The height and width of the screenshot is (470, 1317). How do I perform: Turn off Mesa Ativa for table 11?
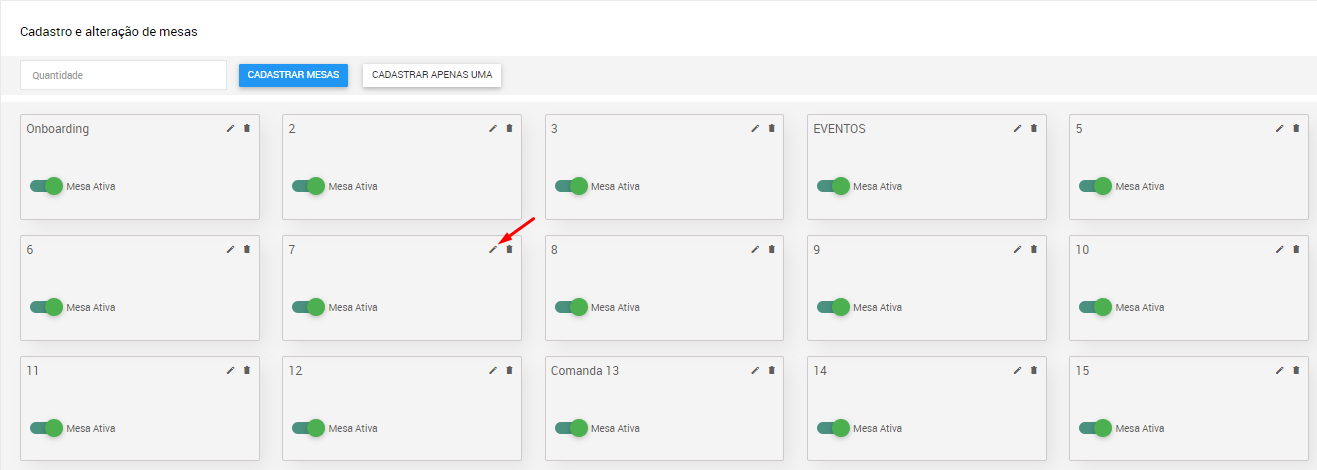pos(46,428)
